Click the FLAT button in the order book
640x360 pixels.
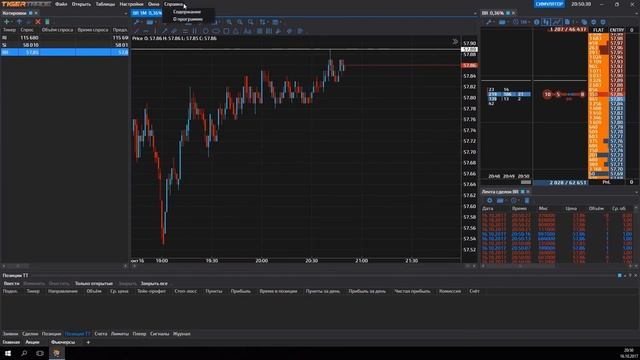pyautogui.click(x=598, y=30)
